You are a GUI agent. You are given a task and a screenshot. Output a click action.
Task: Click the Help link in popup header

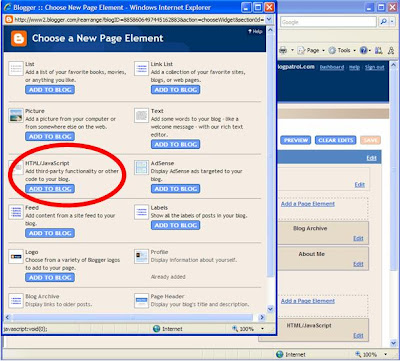255,31
